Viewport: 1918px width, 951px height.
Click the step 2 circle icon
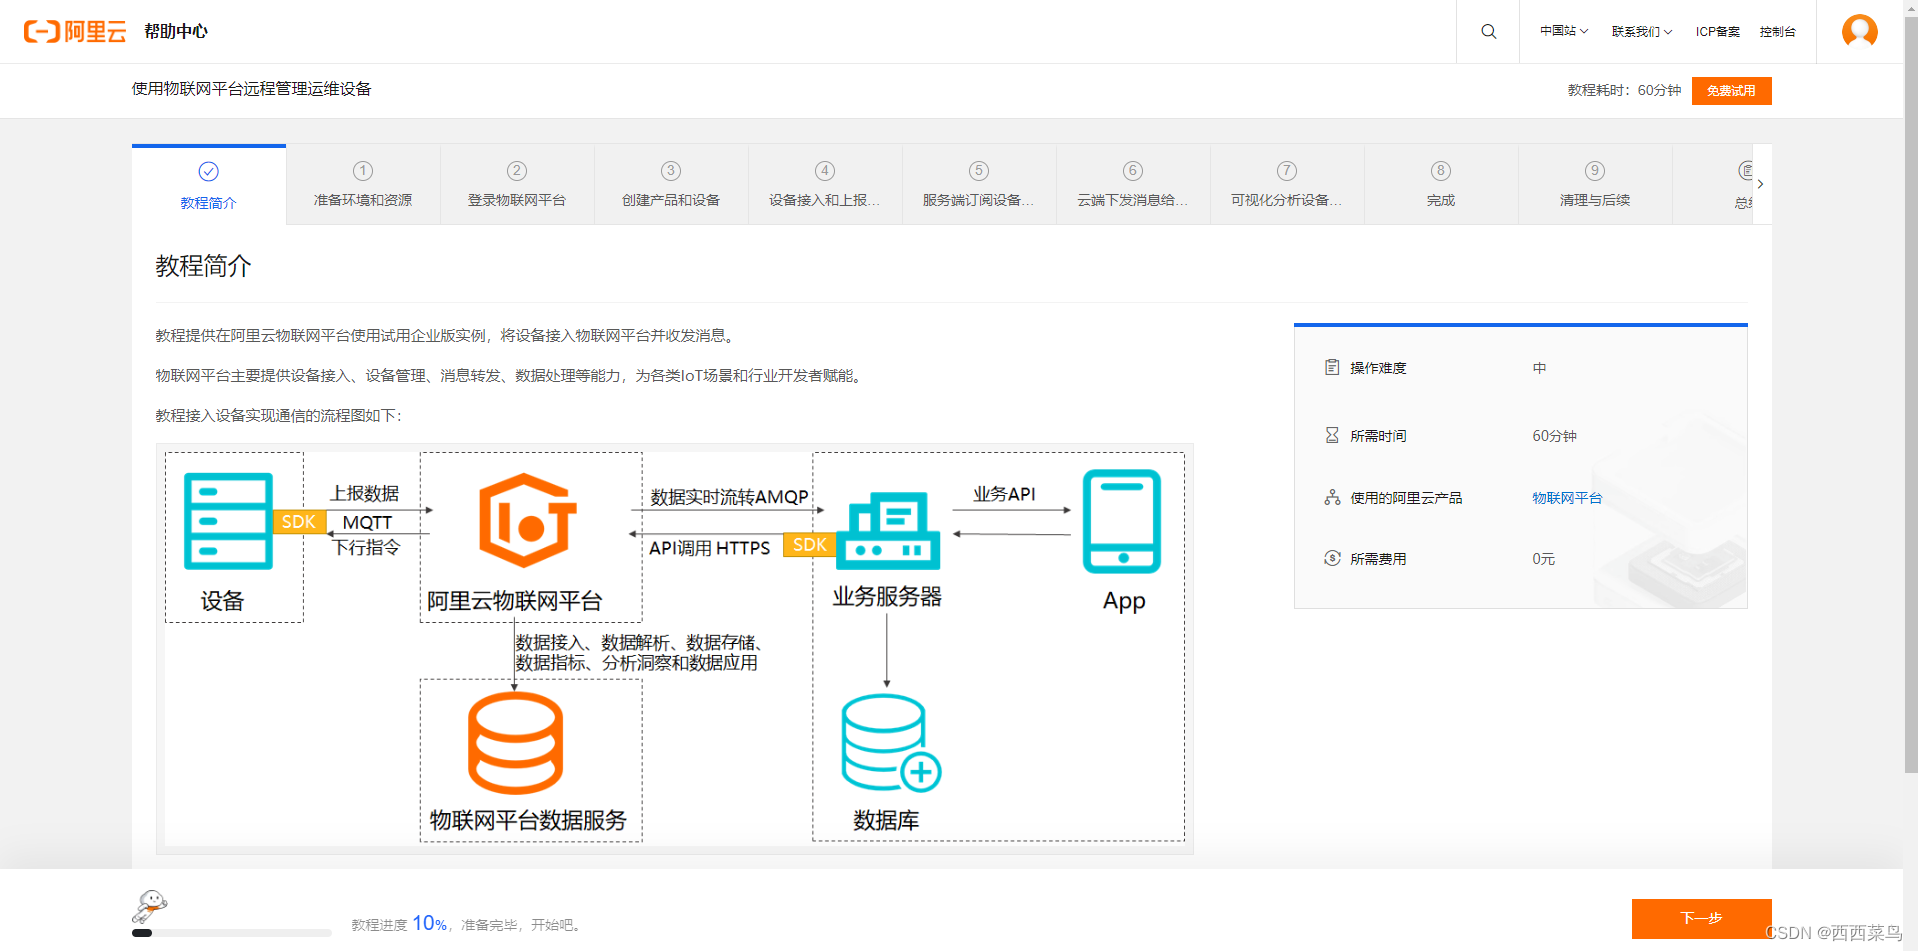click(517, 171)
